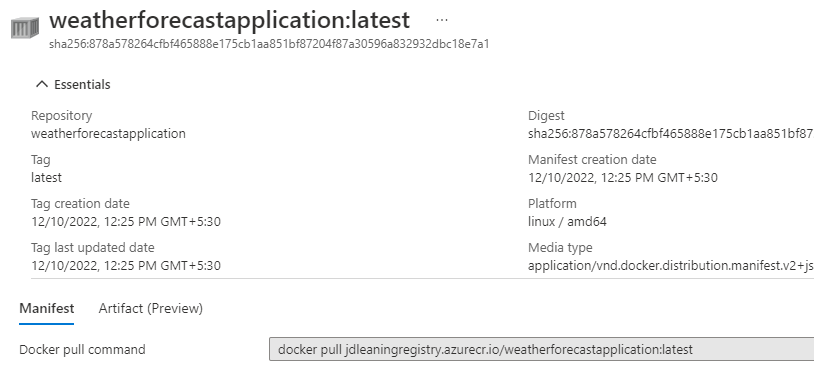Click the Docker pull command field
Viewport: 814px width, 376px height.
pos(541,349)
